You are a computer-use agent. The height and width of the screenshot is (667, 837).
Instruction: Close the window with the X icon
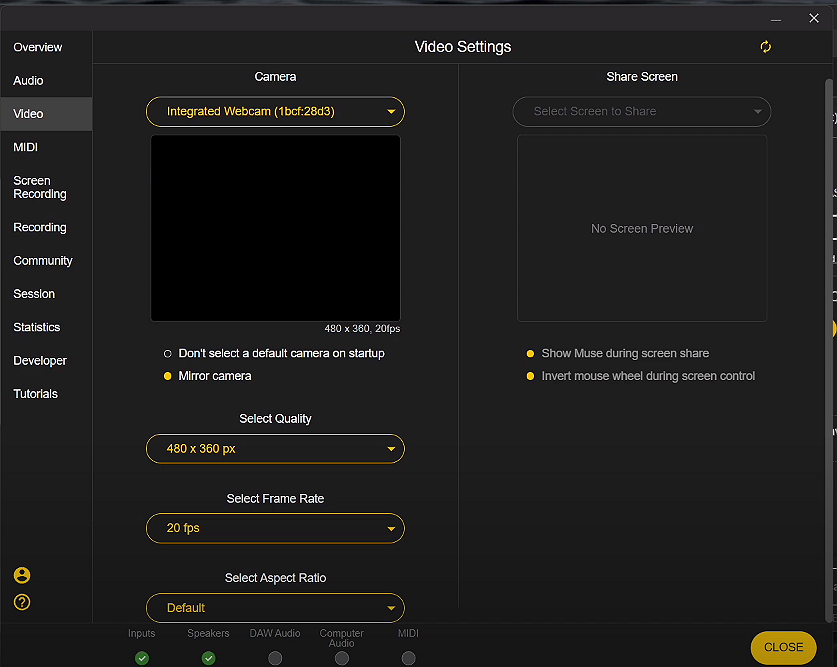(814, 18)
